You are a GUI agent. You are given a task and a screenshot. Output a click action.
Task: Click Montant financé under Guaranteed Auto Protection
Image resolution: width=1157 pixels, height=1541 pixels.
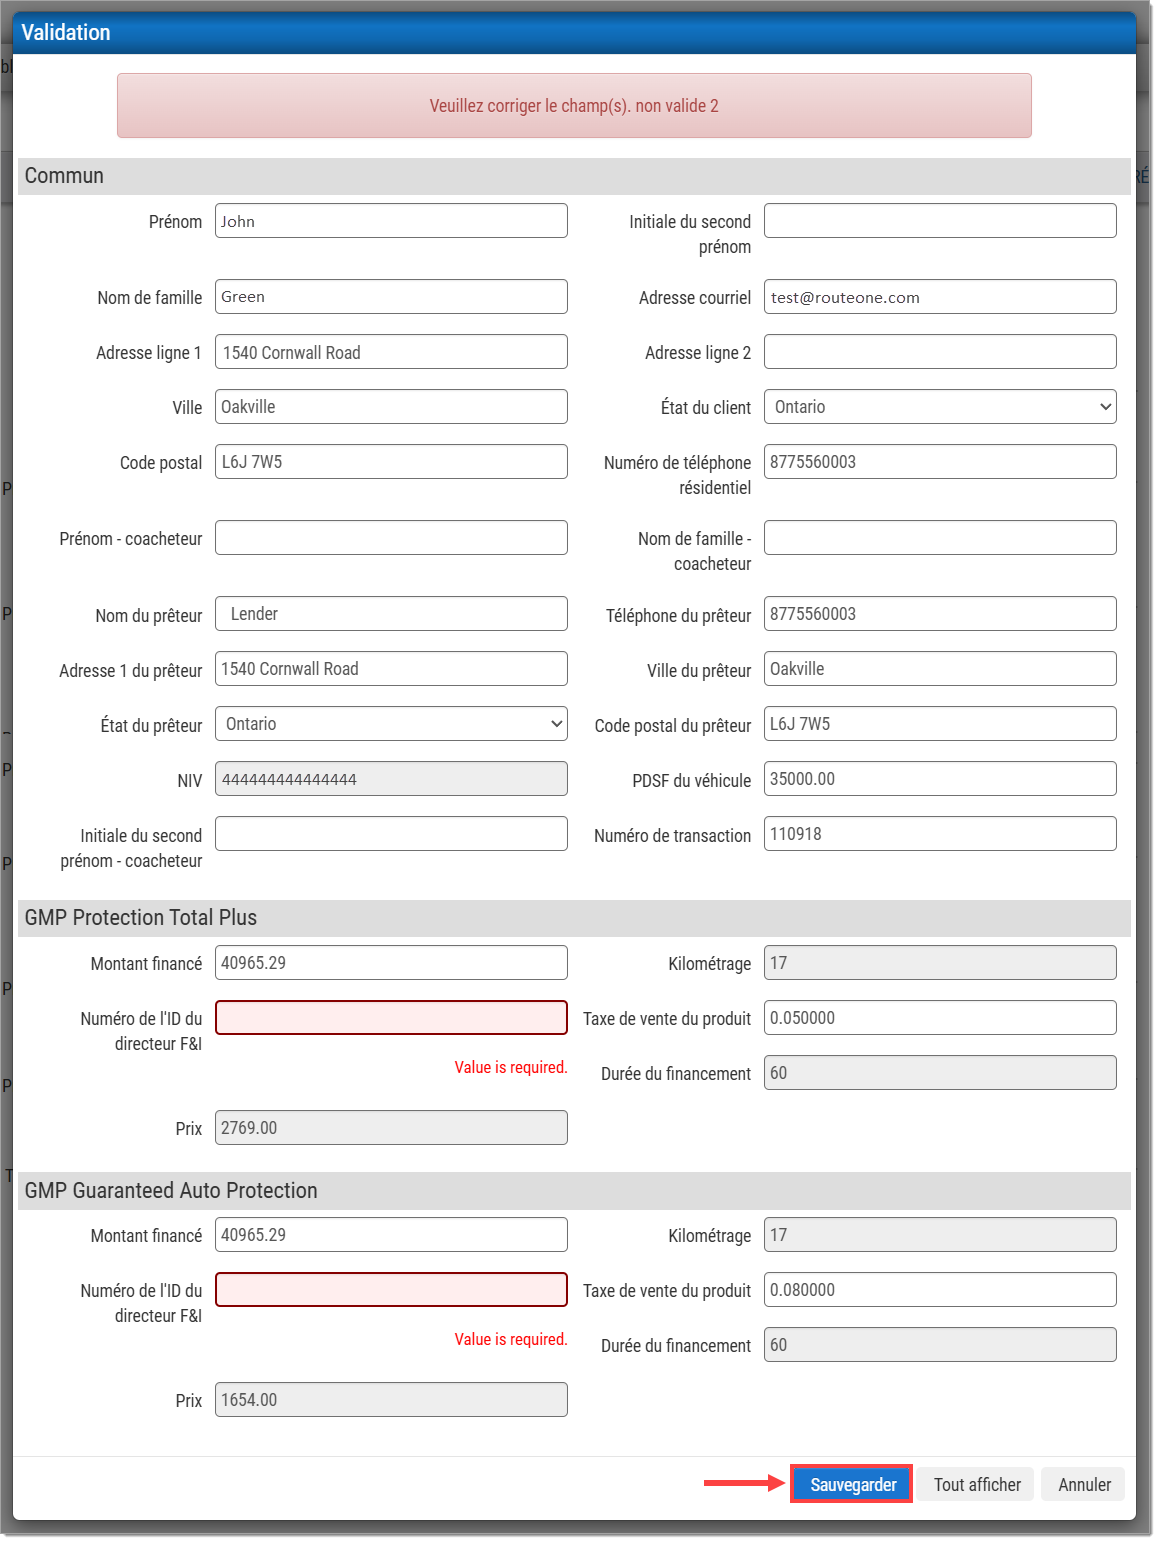pyautogui.click(x=391, y=1235)
